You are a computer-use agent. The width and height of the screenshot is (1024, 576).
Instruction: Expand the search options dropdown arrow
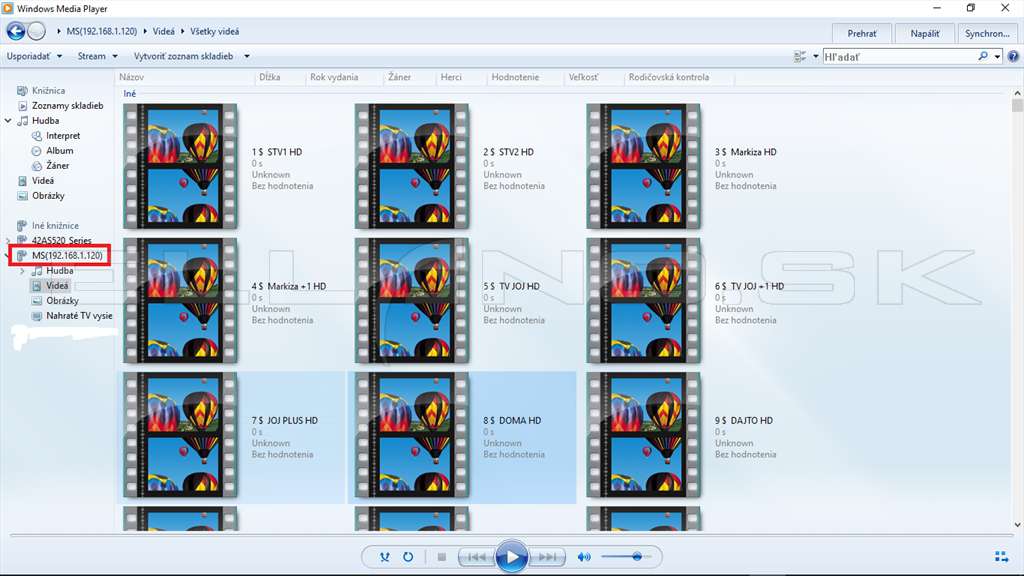pyautogui.click(x=997, y=57)
